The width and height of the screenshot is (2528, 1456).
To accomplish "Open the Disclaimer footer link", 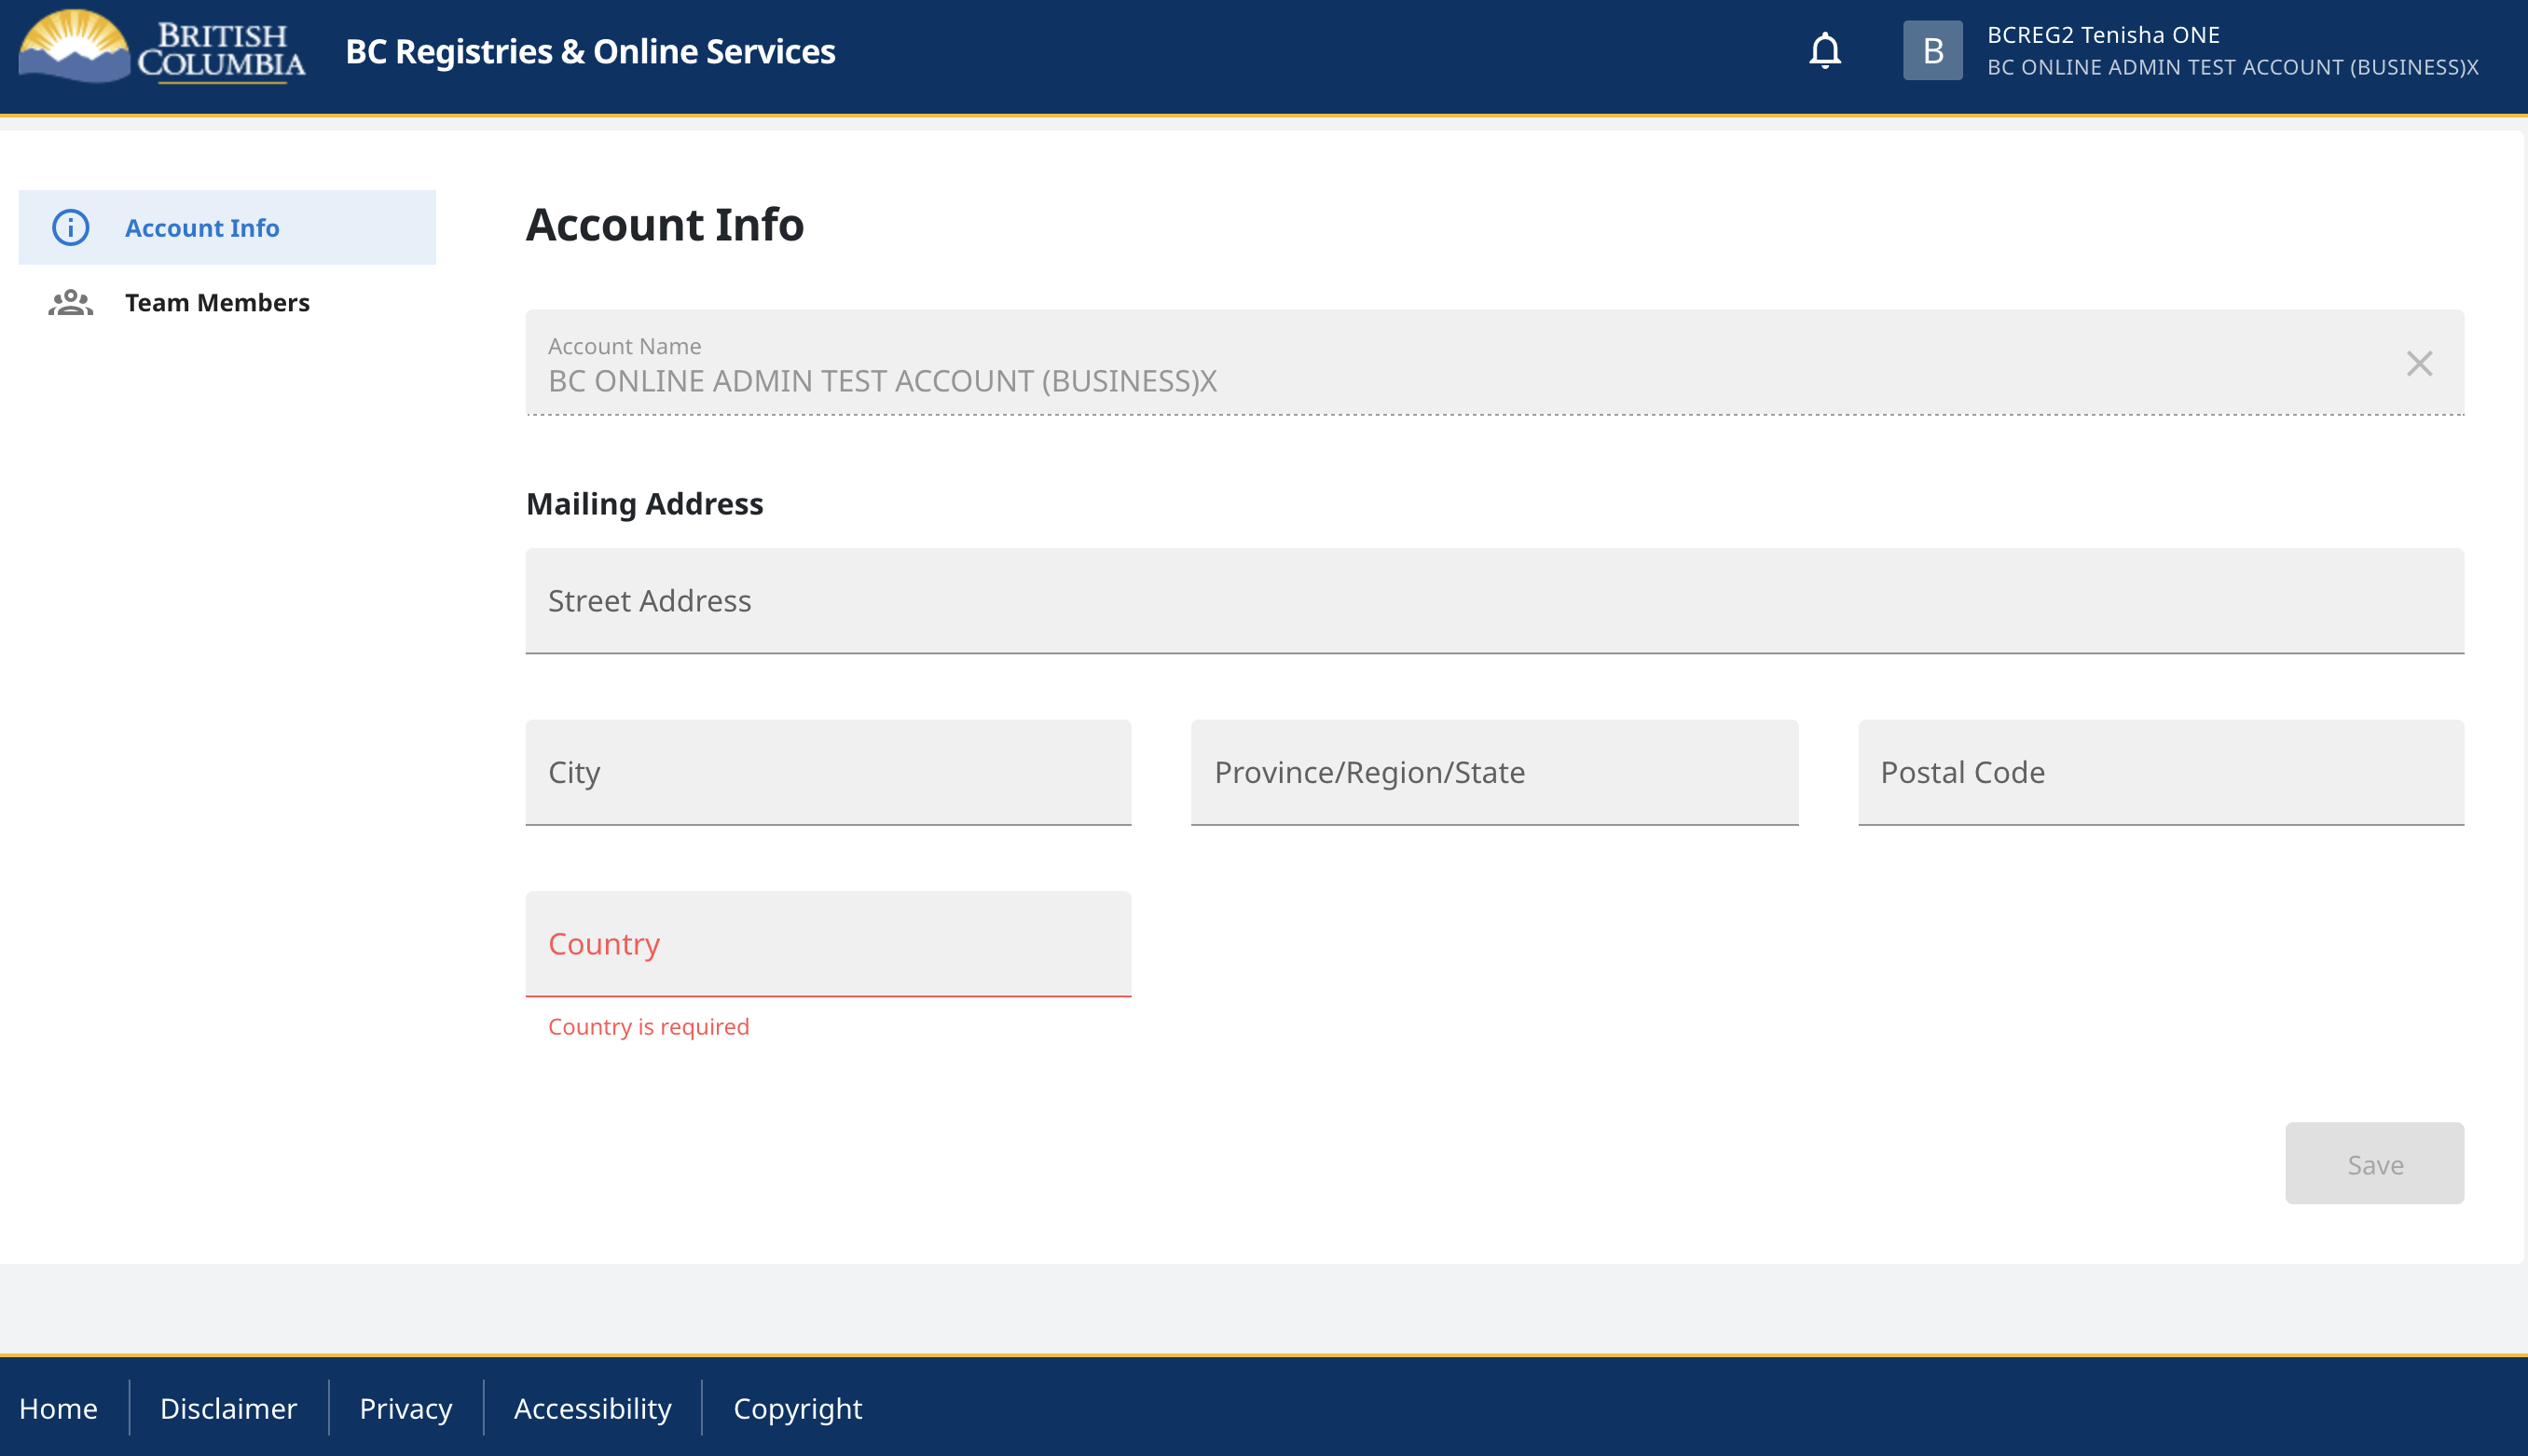I will click(228, 1407).
